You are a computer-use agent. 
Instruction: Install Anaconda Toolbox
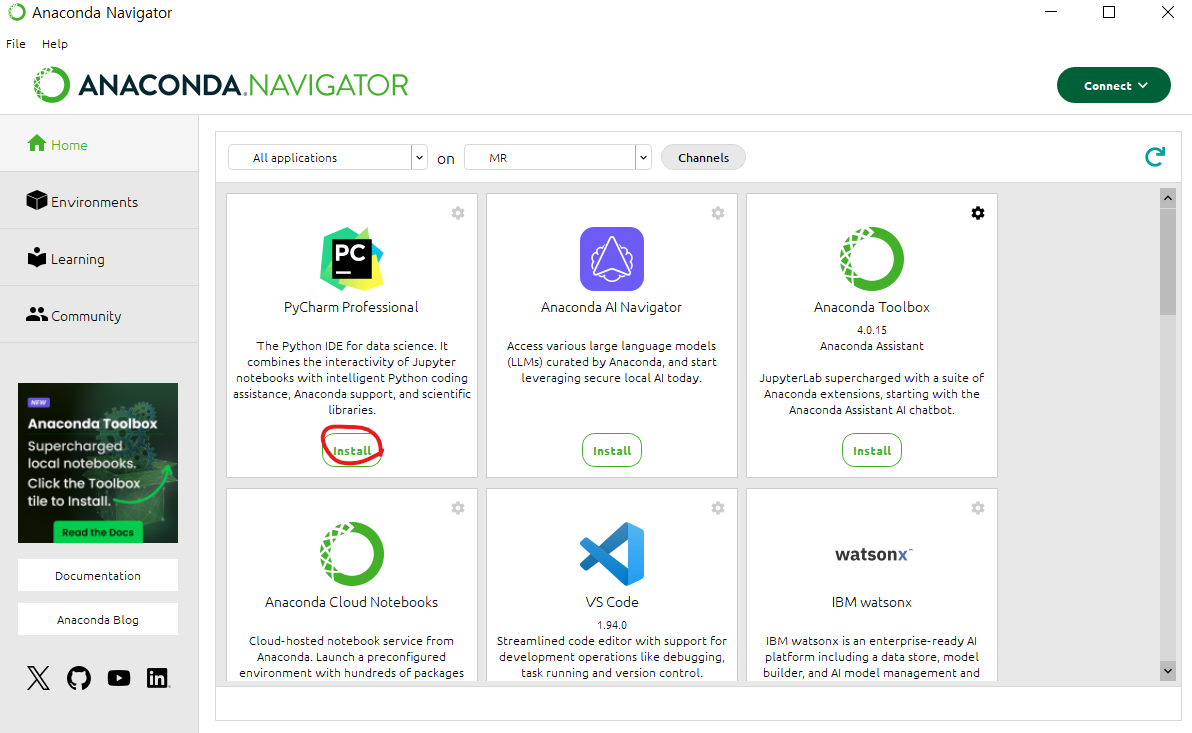(x=872, y=450)
